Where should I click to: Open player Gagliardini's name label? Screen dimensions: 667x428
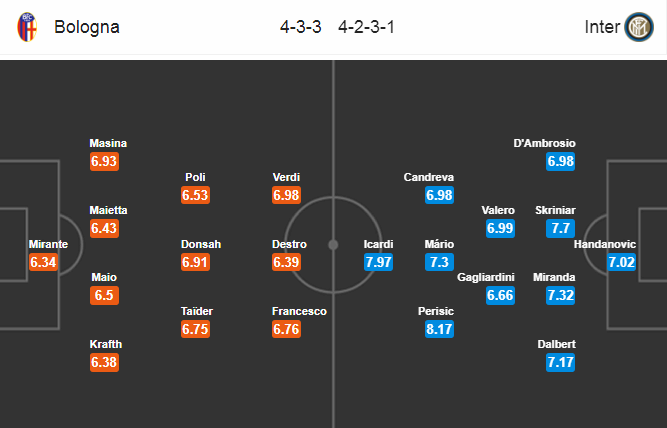point(486,277)
